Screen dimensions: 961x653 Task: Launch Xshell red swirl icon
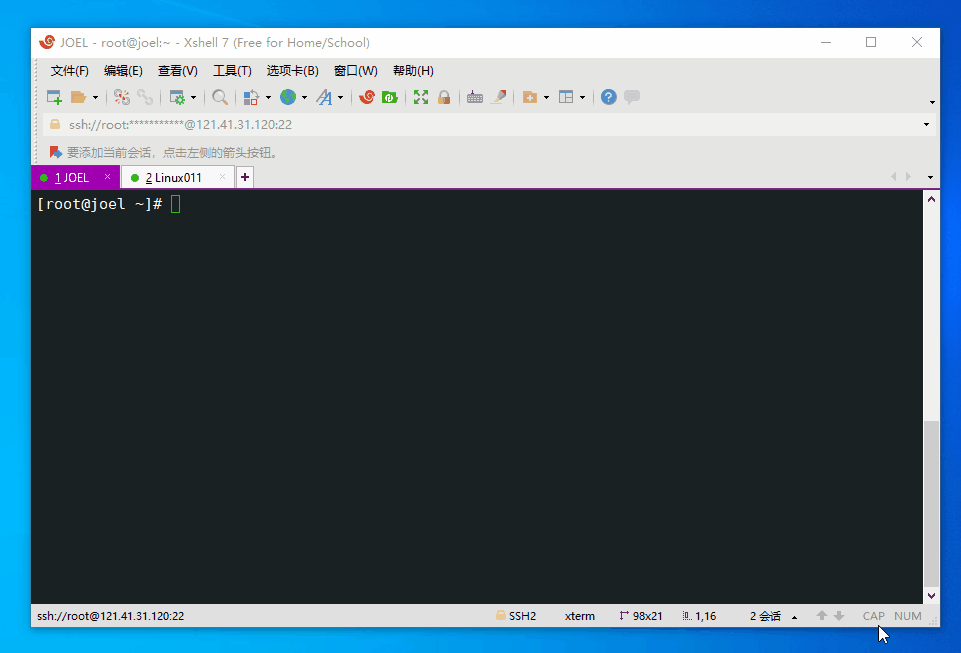[367, 97]
